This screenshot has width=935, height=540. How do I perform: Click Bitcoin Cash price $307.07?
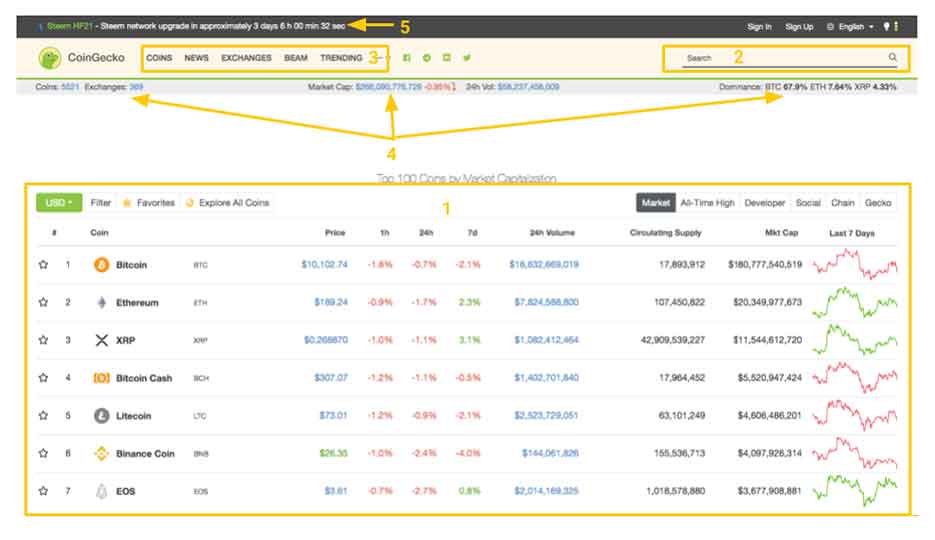click(331, 378)
